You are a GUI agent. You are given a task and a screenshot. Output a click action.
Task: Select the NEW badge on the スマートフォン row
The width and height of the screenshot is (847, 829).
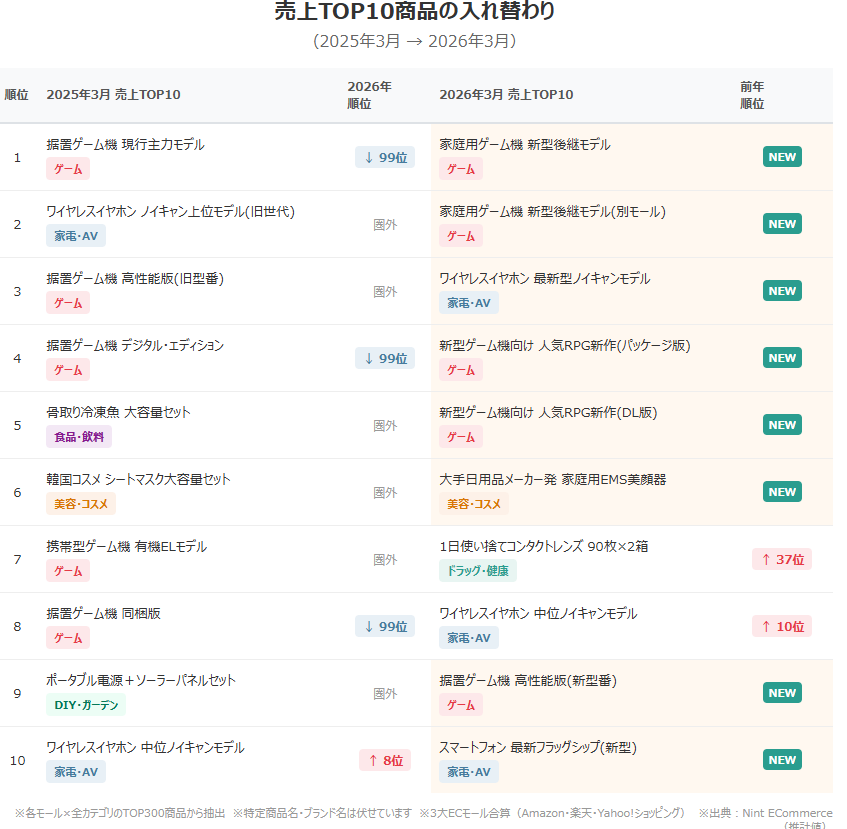pyautogui.click(x=782, y=760)
